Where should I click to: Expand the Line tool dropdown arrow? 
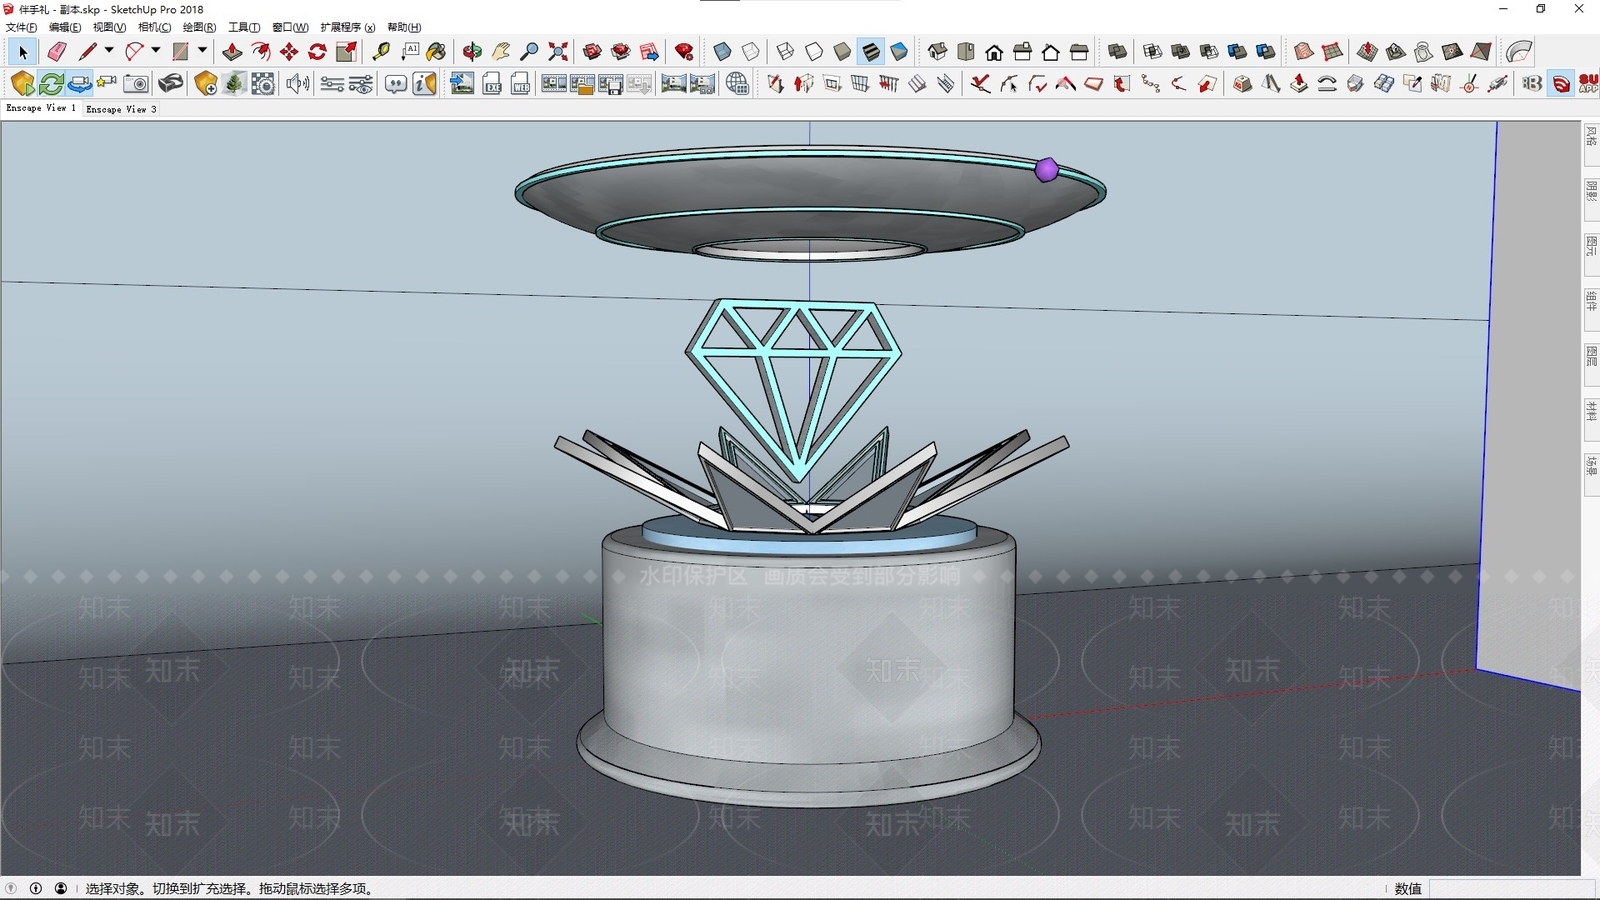click(109, 51)
